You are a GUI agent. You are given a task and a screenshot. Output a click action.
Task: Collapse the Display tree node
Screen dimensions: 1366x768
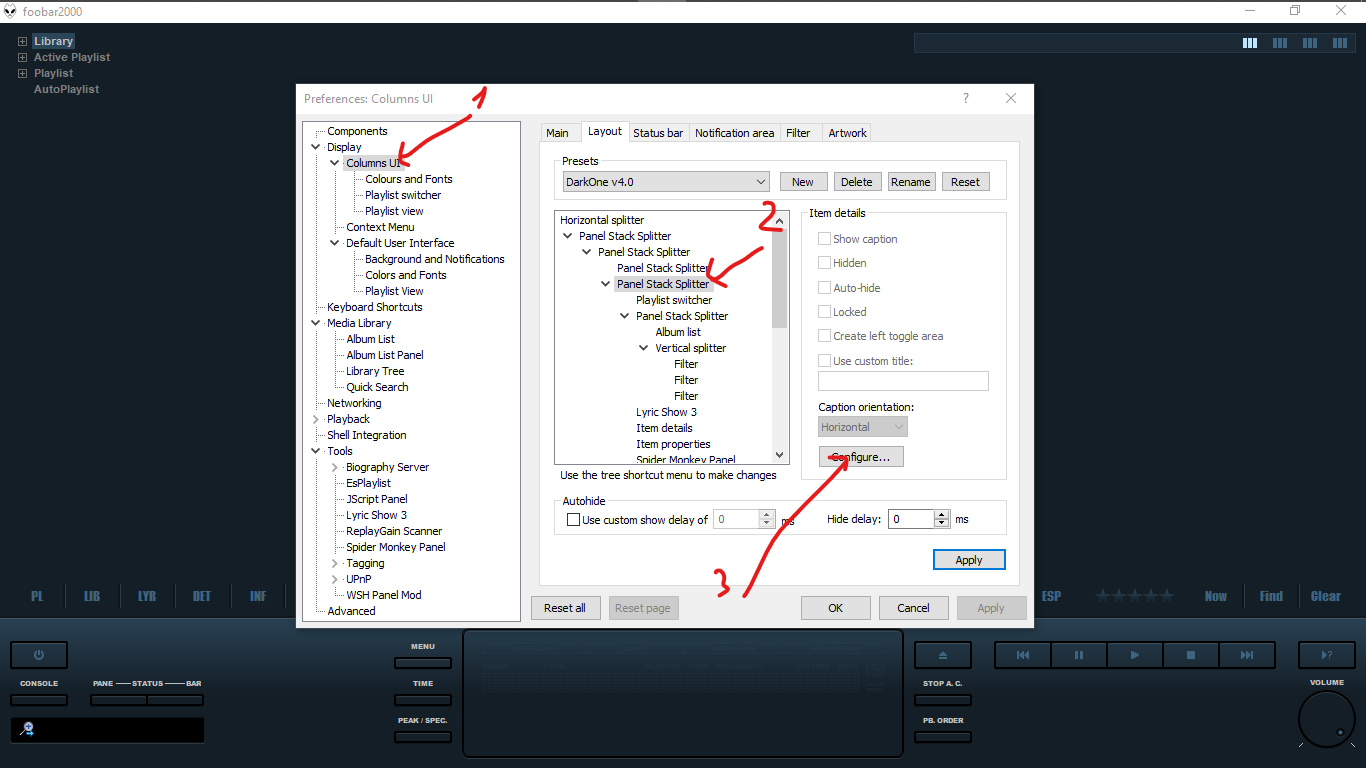point(316,147)
